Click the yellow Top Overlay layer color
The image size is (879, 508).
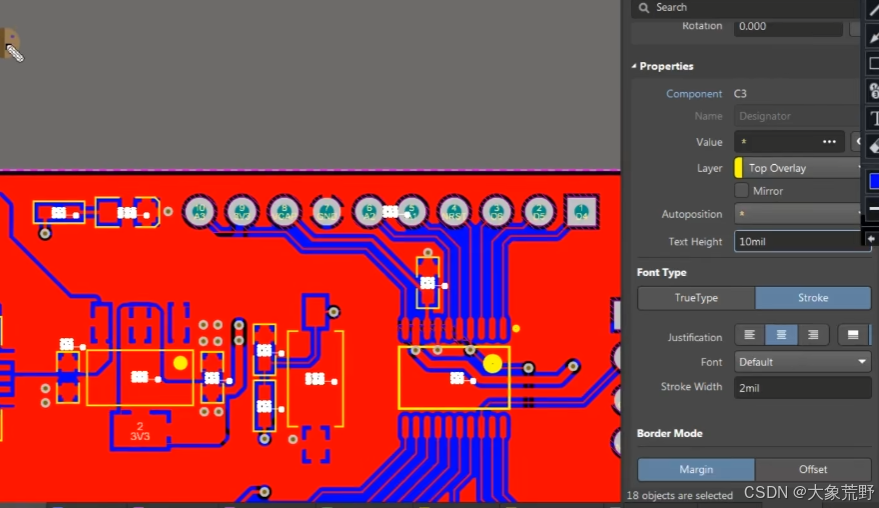point(738,168)
